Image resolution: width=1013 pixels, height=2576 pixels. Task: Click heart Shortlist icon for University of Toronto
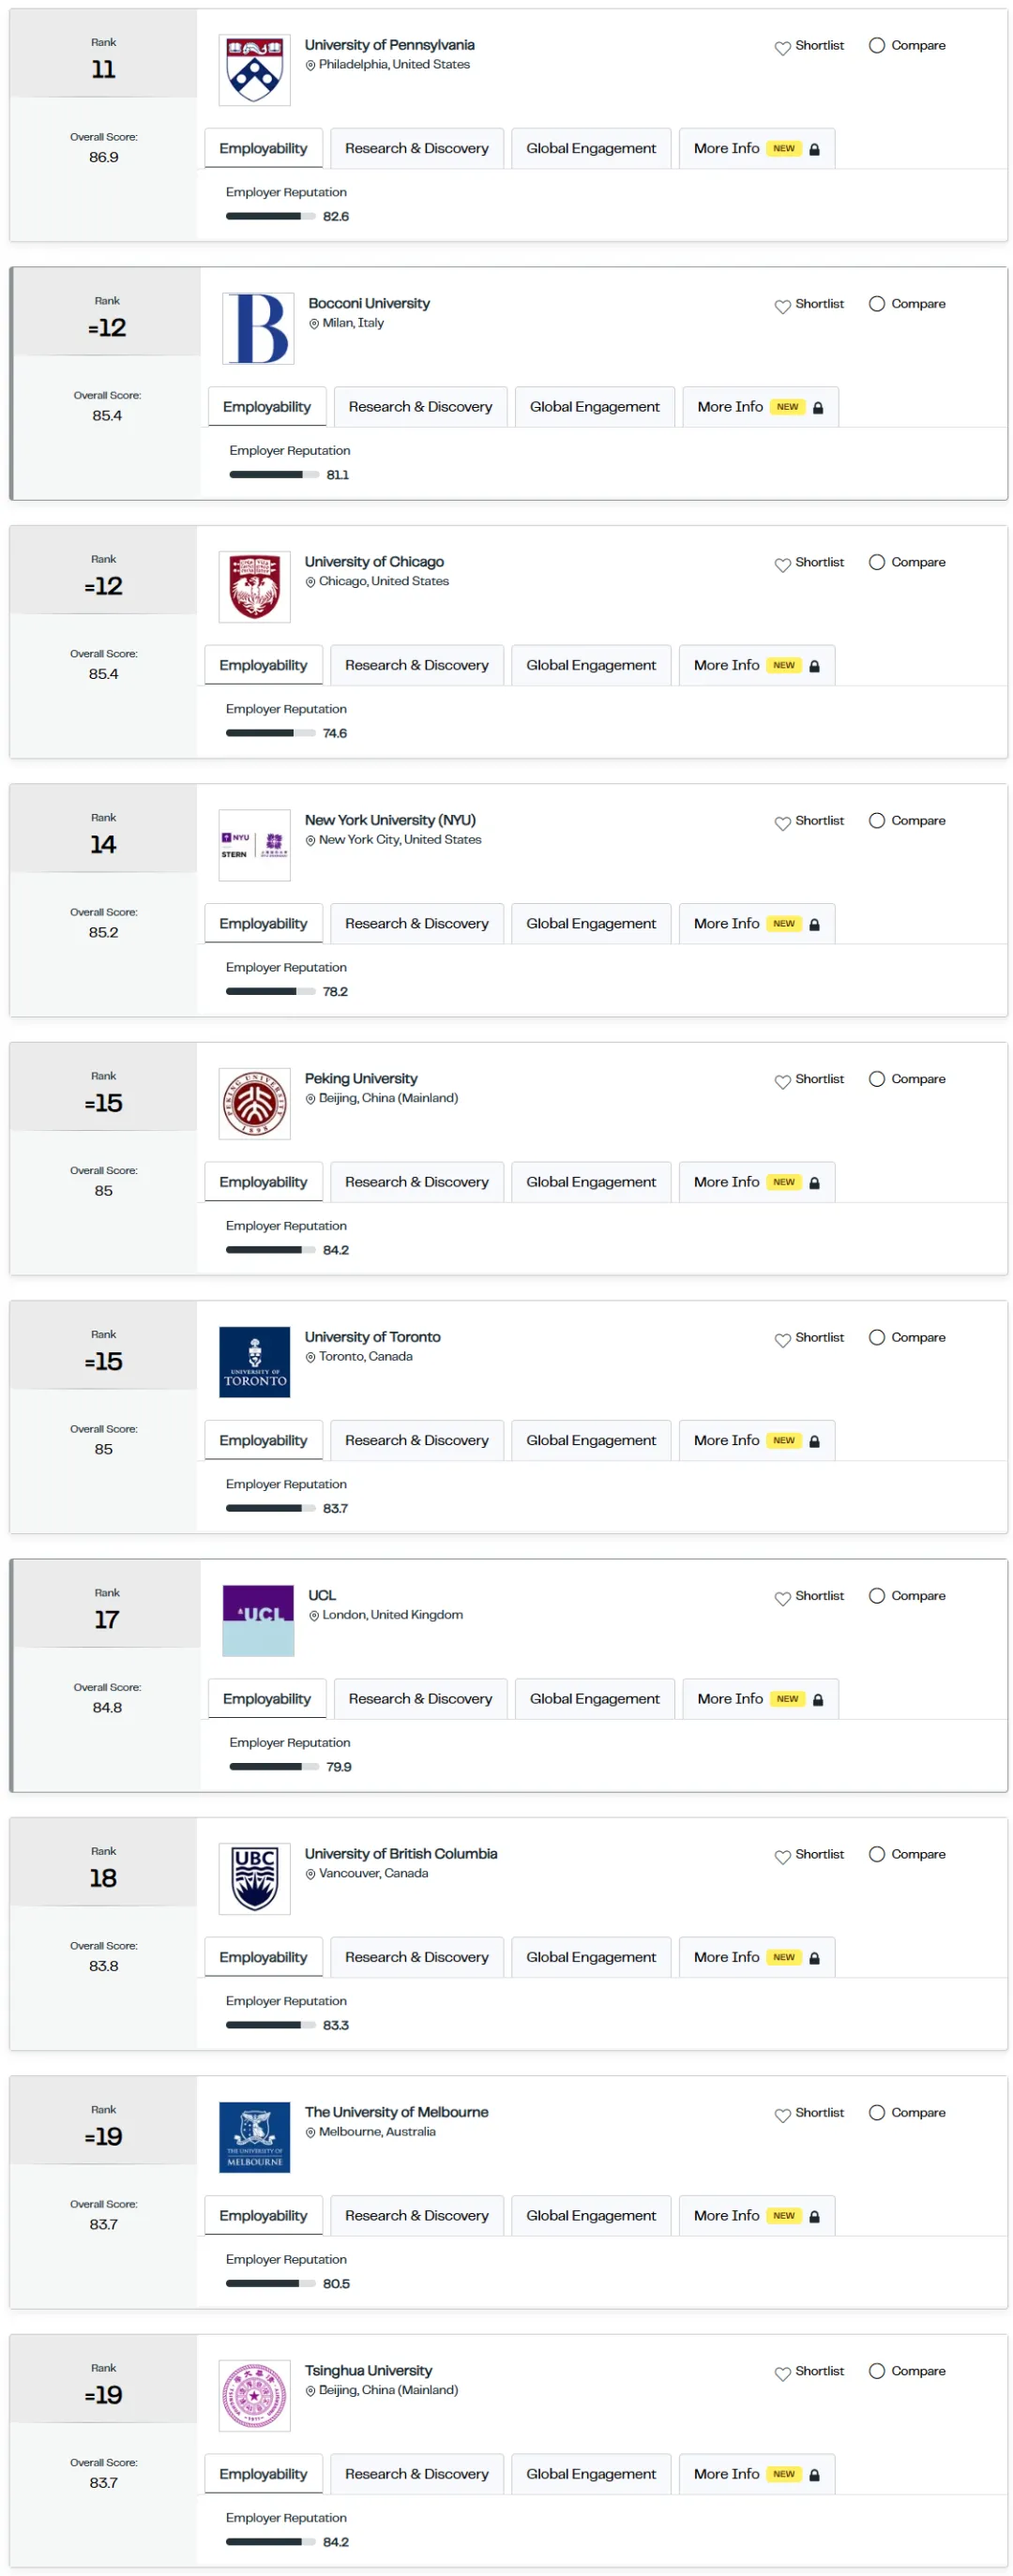click(782, 1339)
